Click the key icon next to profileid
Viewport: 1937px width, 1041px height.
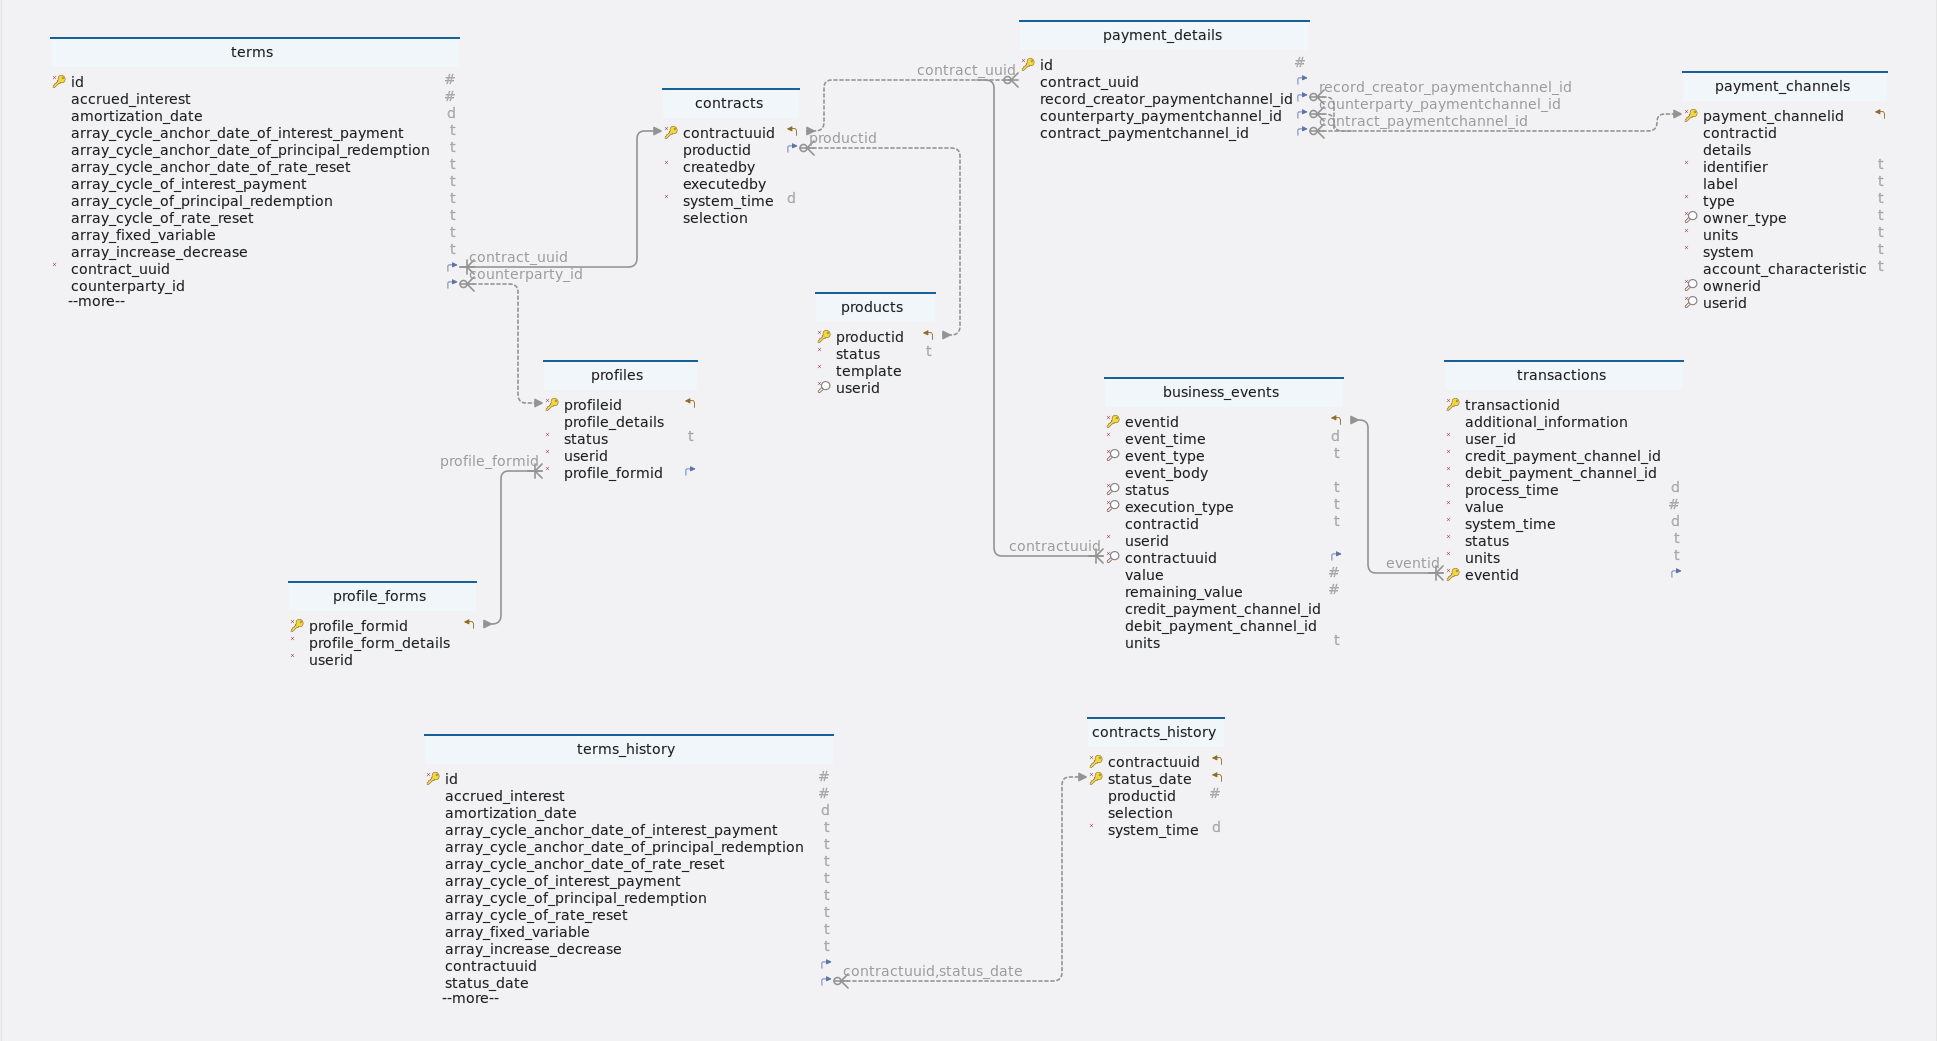click(552, 405)
